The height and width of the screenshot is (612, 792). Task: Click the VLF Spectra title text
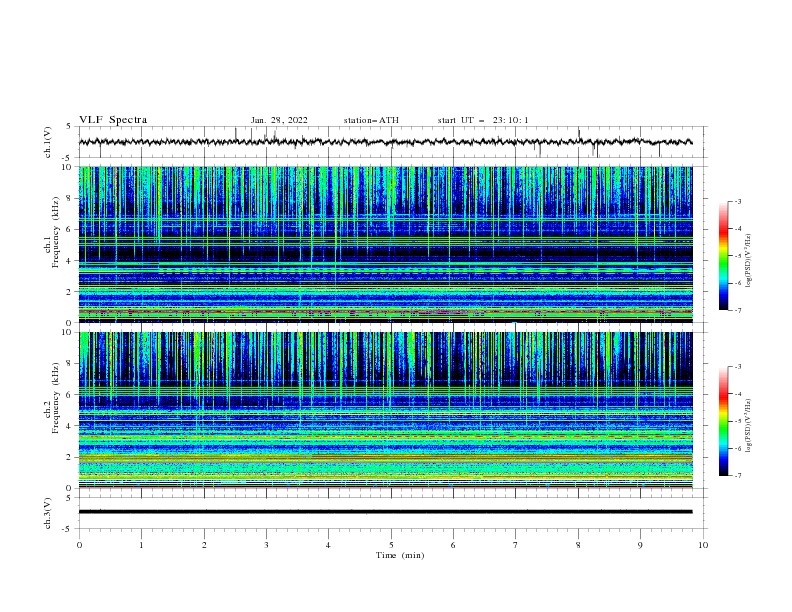(113, 120)
